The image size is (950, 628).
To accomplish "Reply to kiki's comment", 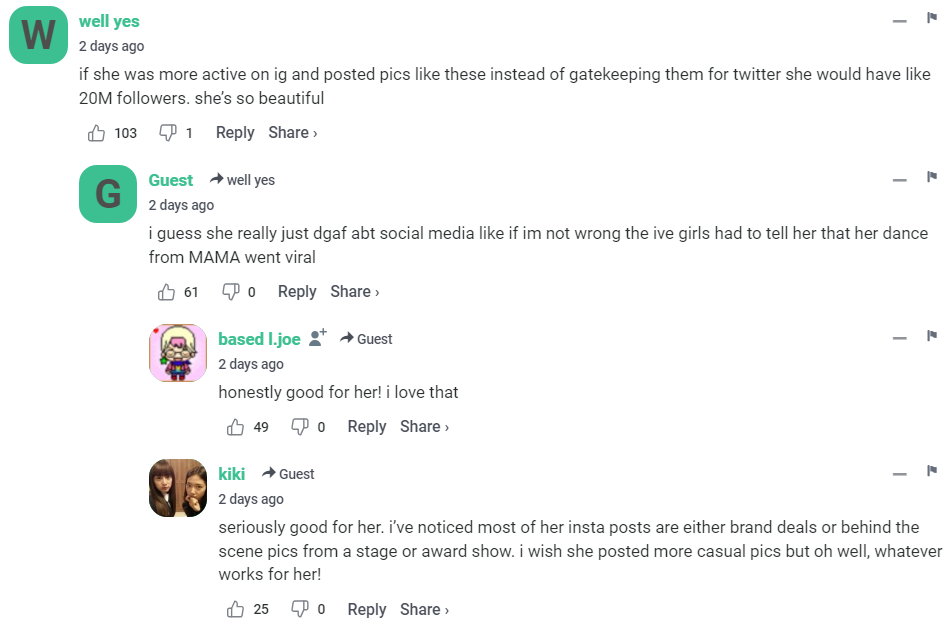I will [367, 610].
